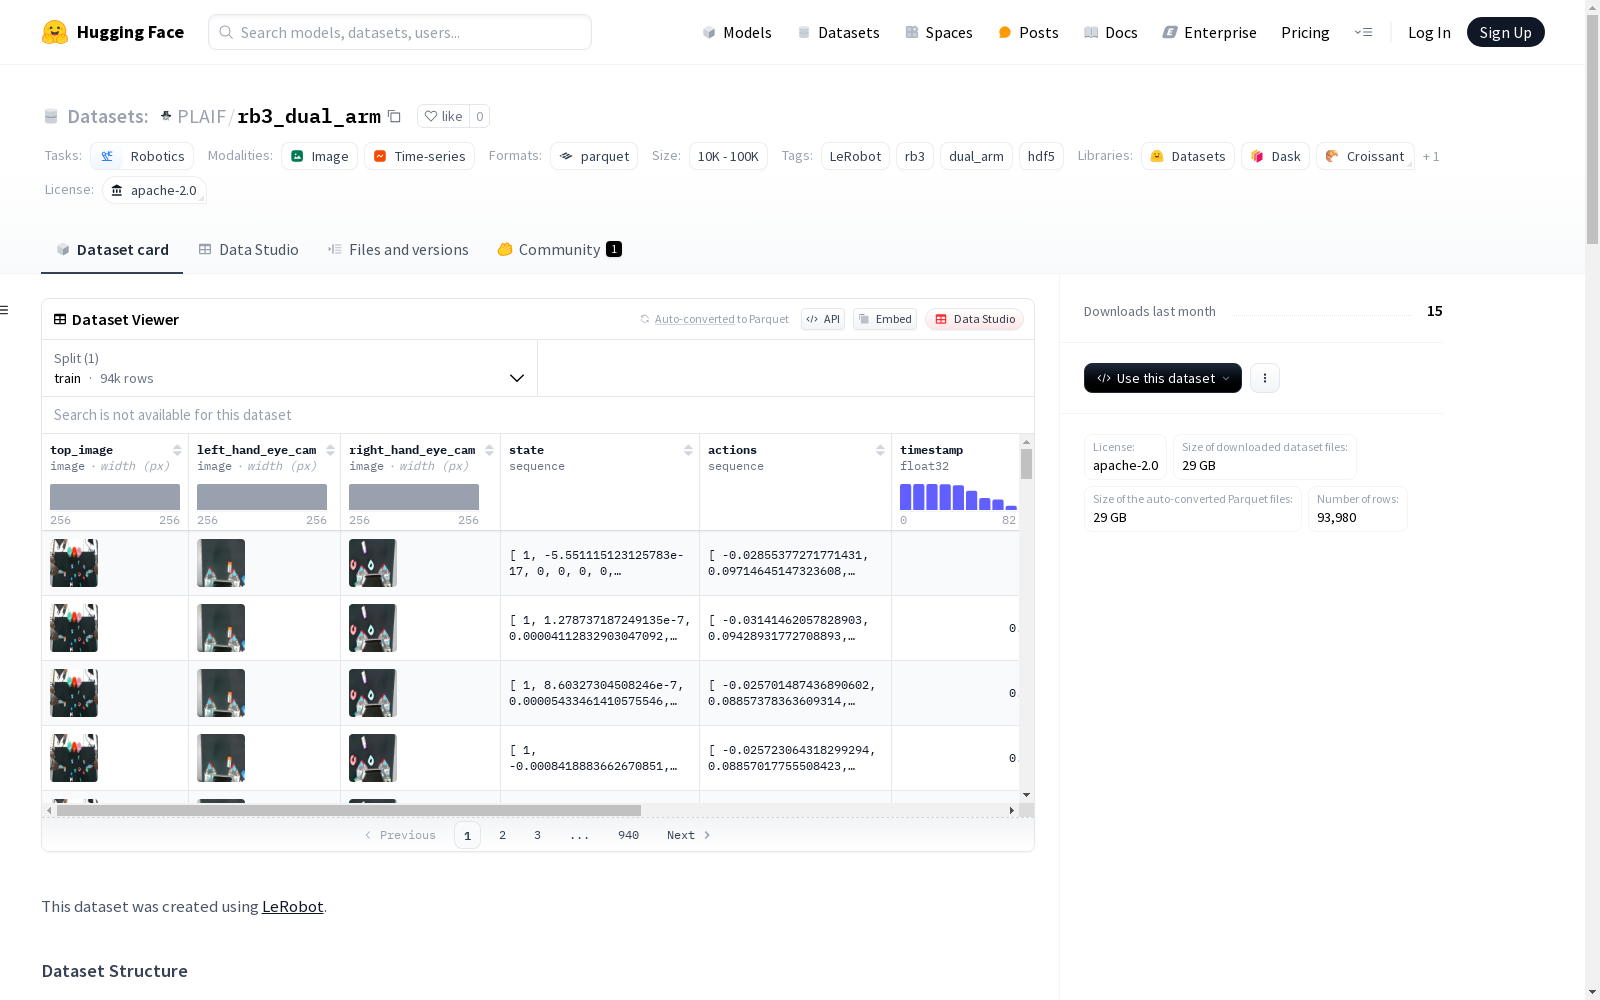
Task: Open the PLAIF organization page
Action: [x=201, y=116]
